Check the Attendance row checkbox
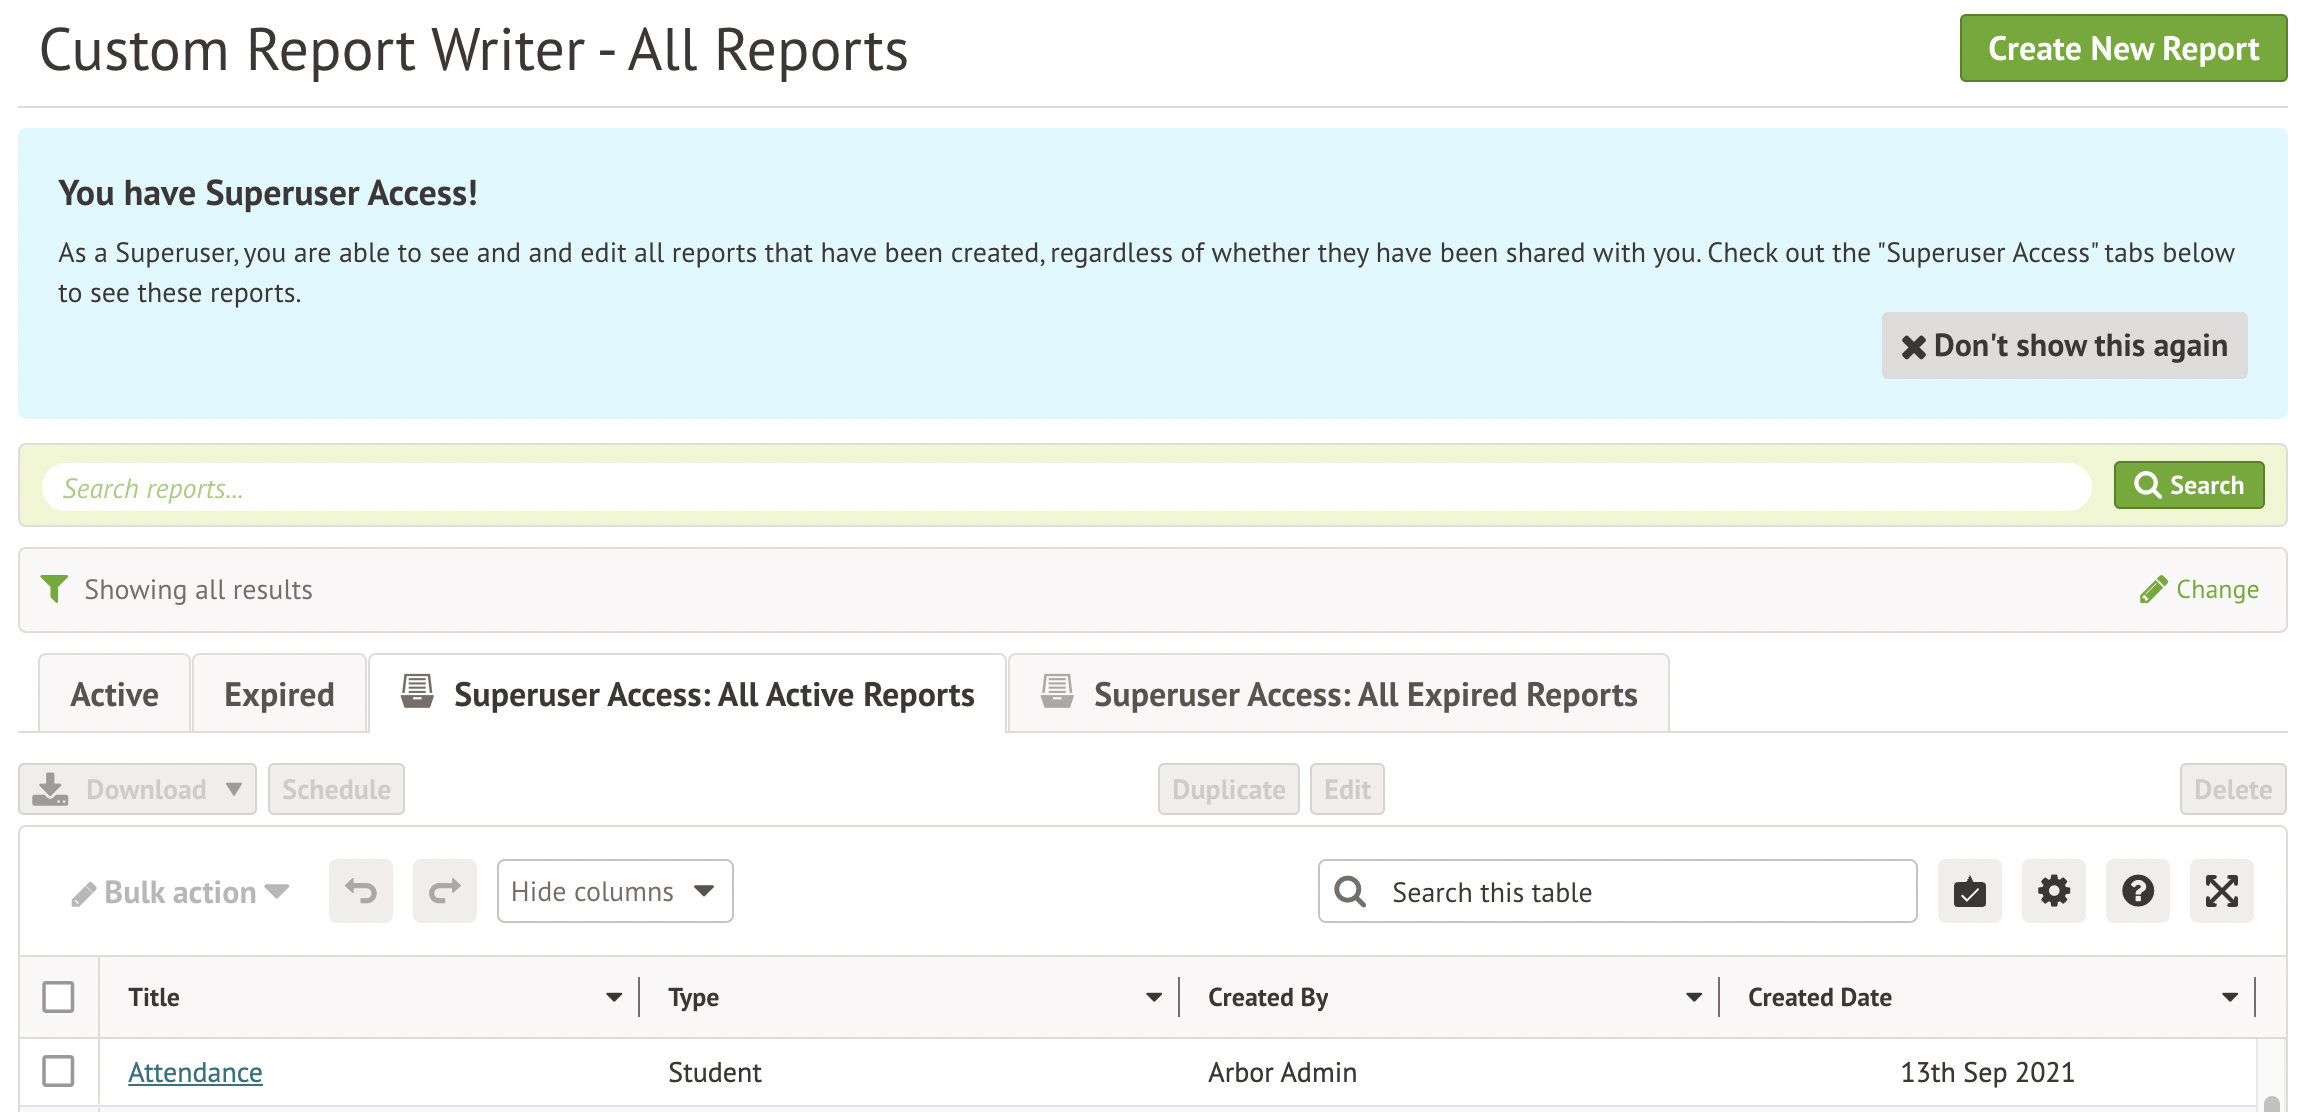This screenshot has width=2300, height=1112. pos(58,1071)
